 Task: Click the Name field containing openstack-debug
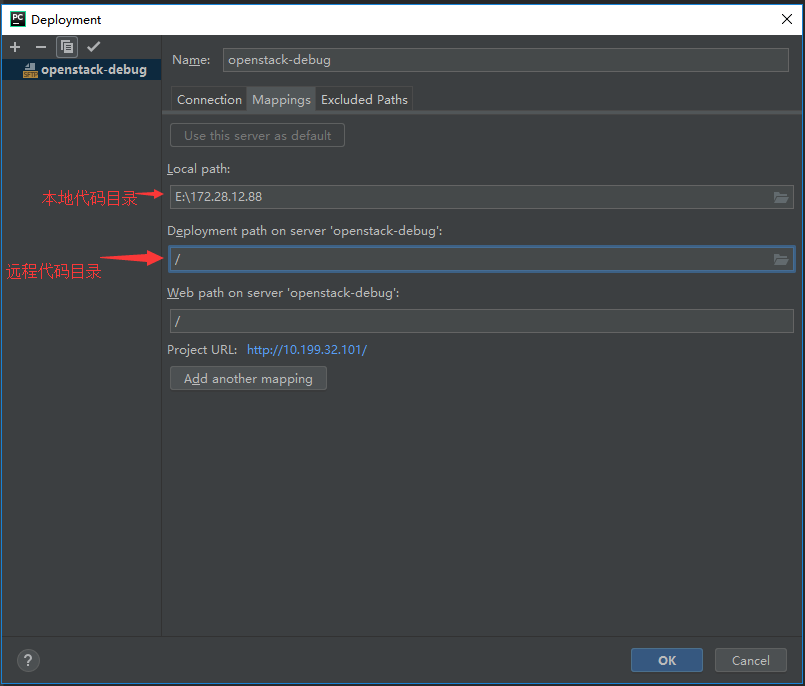[x=506, y=60]
